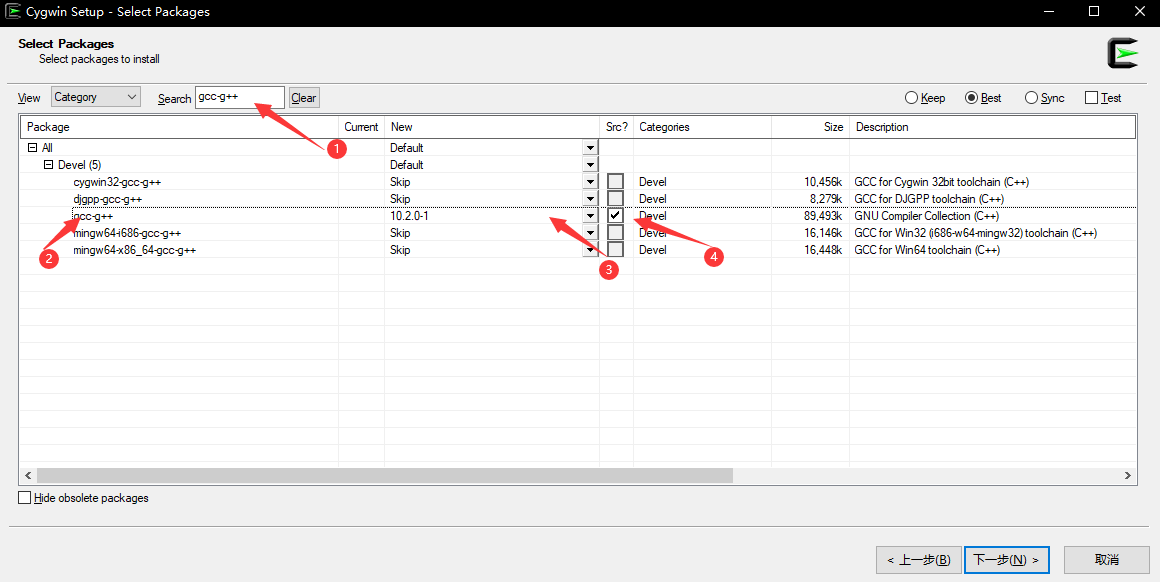This screenshot has width=1160, height=582.
Task: Click description 'GCC for DJGPP toolchain (C++)'
Action: click(929, 199)
